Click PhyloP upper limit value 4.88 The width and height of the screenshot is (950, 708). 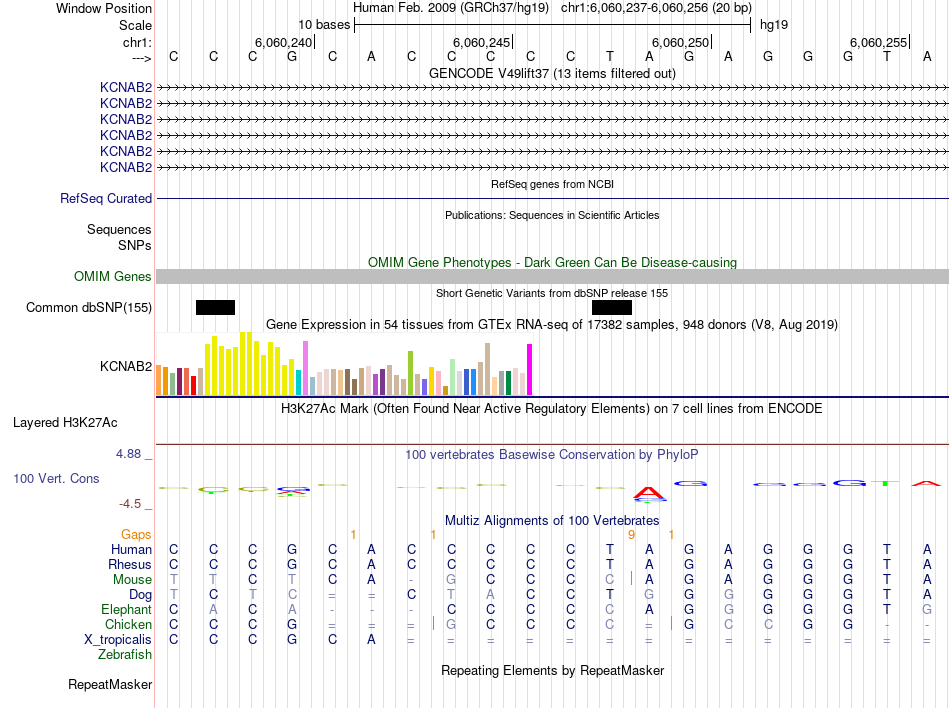[128, 454]
